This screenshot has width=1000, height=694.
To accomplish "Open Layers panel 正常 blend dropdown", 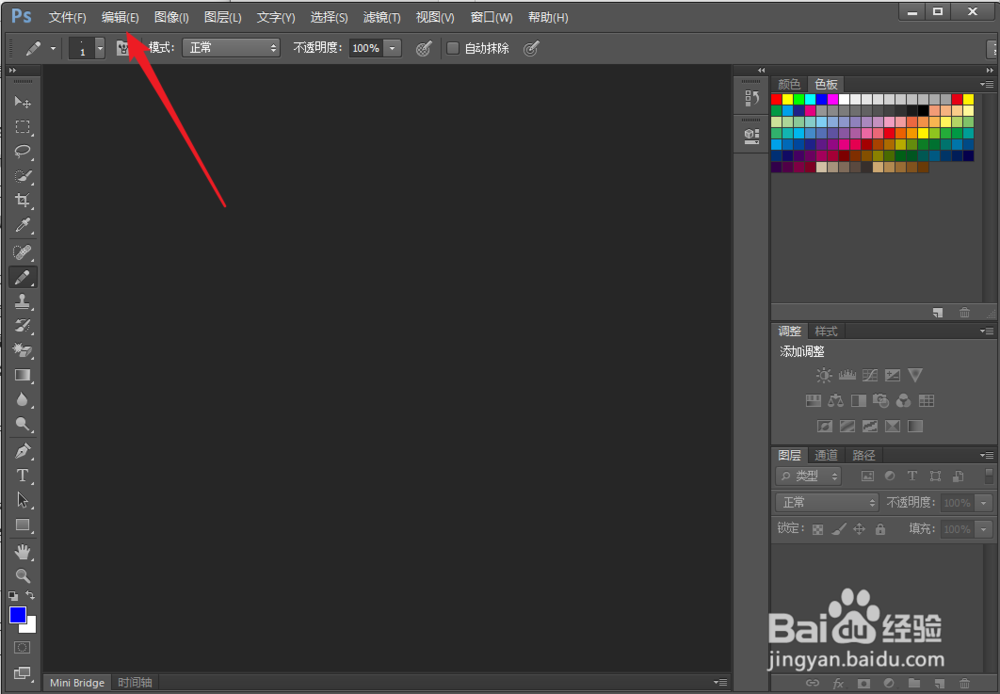I will [x=827, y=503].
